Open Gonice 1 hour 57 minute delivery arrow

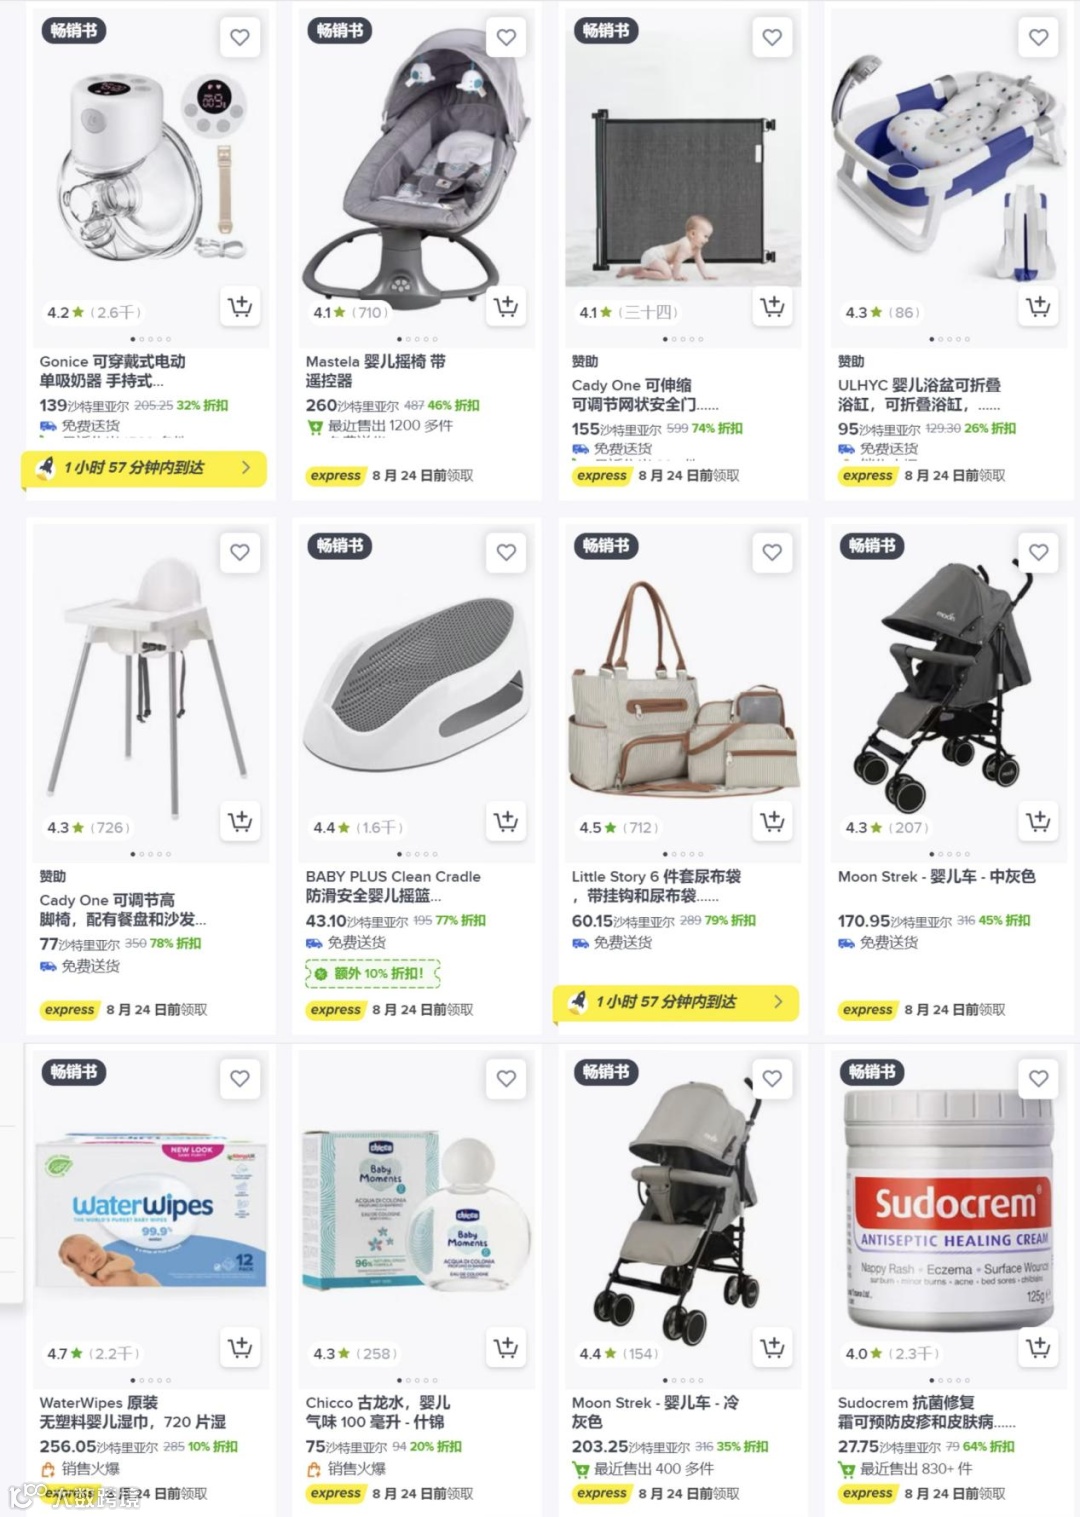pos(246,467)
